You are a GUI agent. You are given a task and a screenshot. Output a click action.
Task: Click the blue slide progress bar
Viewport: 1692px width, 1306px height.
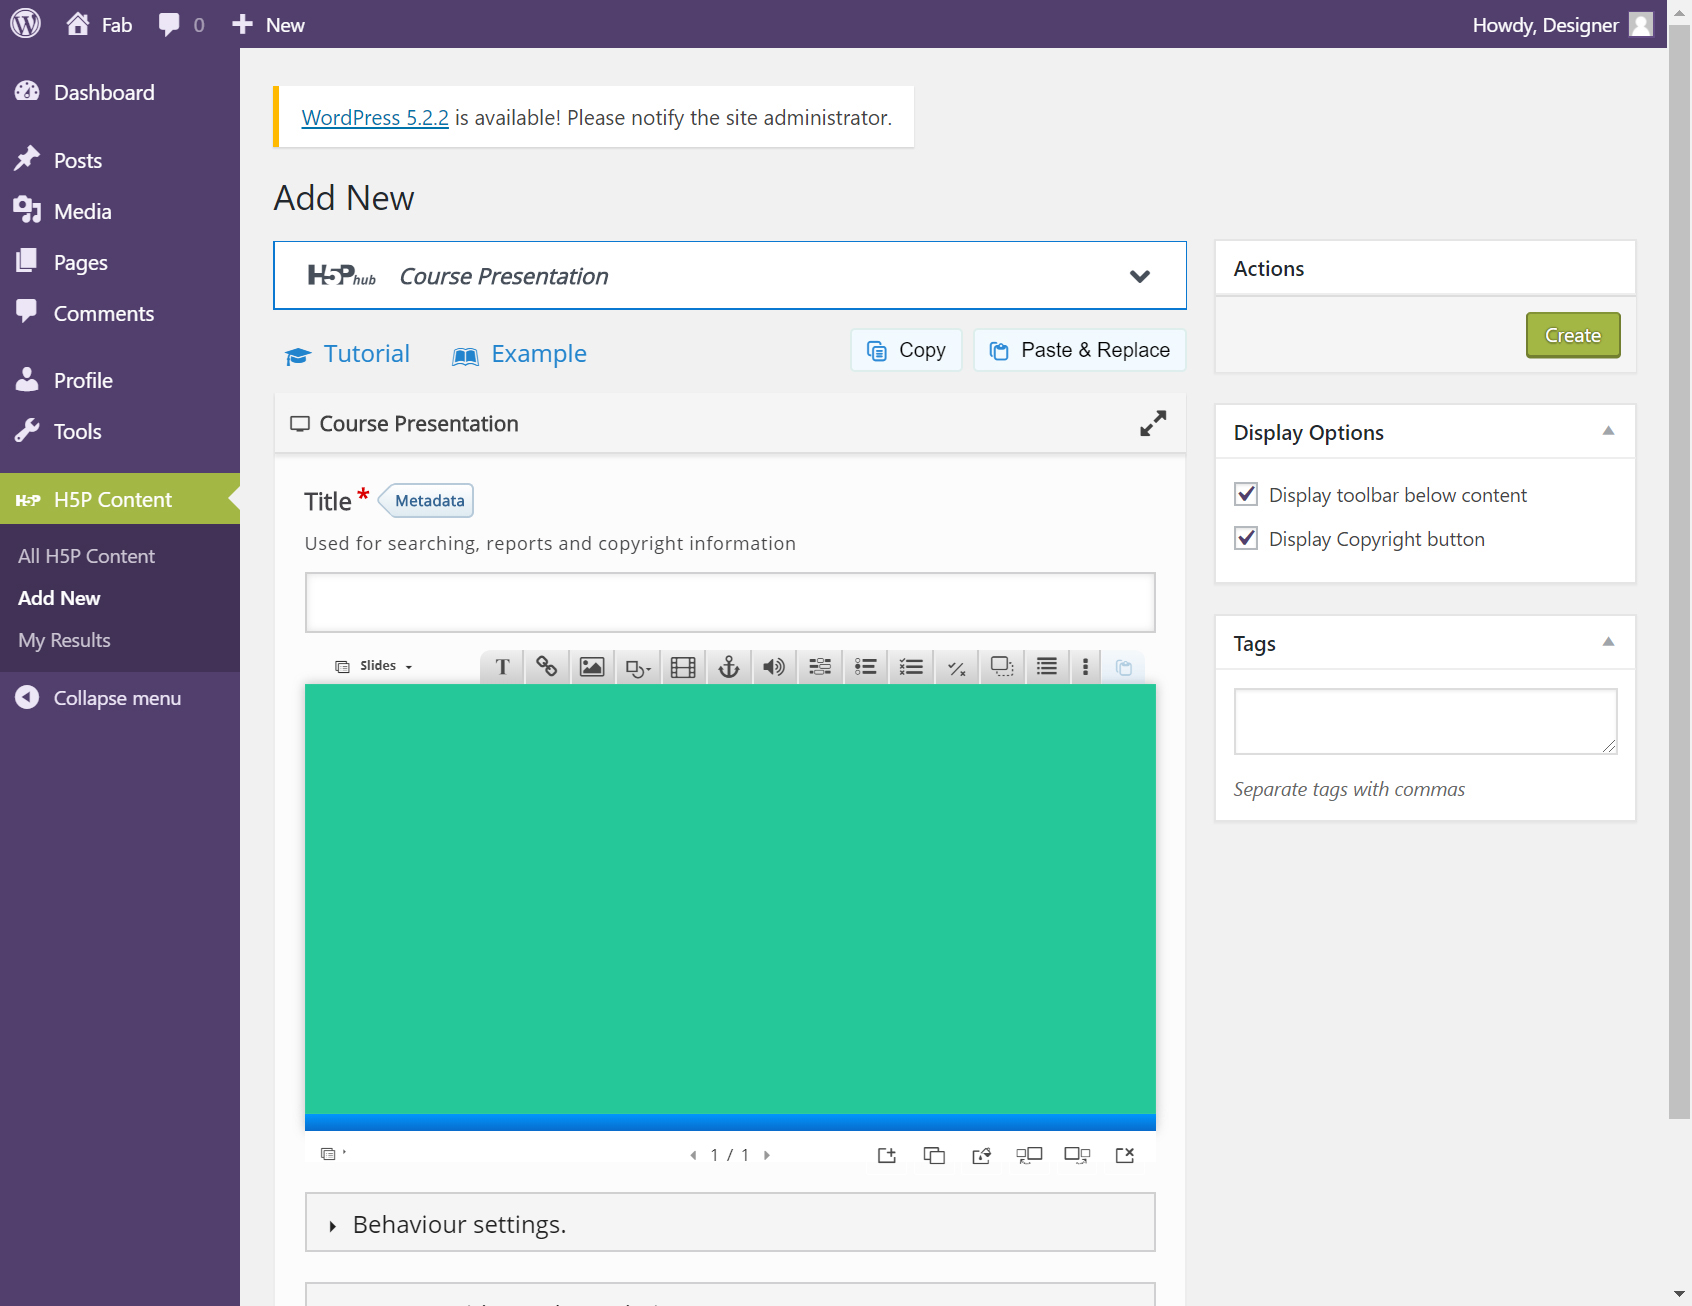[x=730, y=1122]
